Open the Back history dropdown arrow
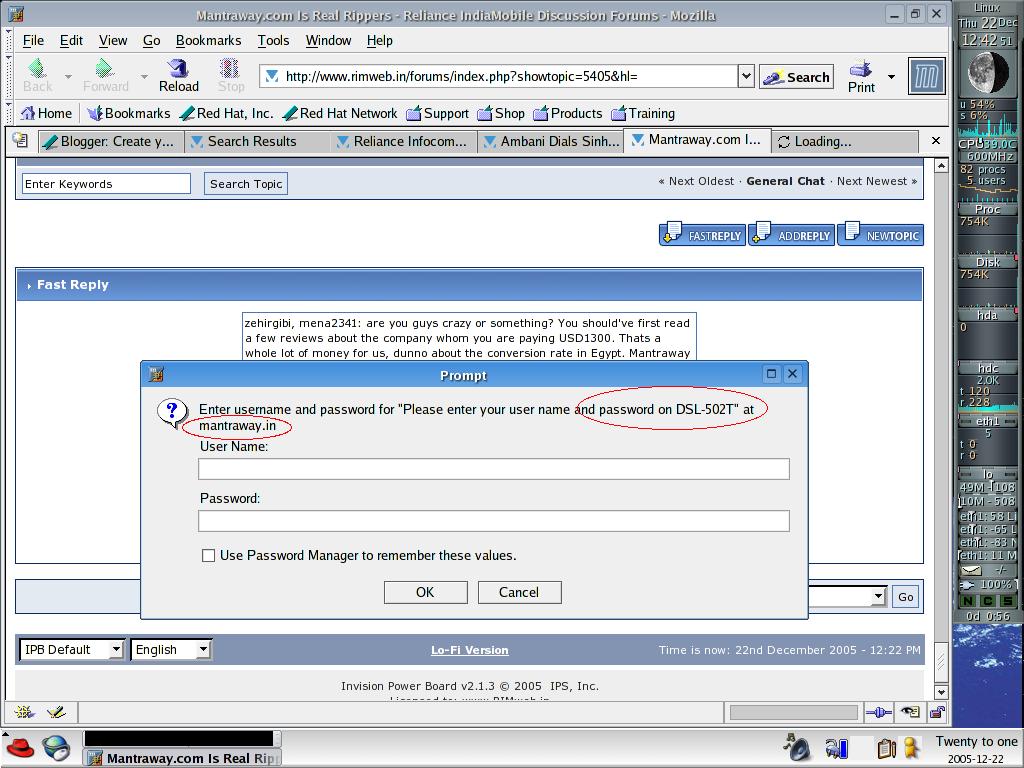This screenshot has height=768, width=1024. point(68,77)
